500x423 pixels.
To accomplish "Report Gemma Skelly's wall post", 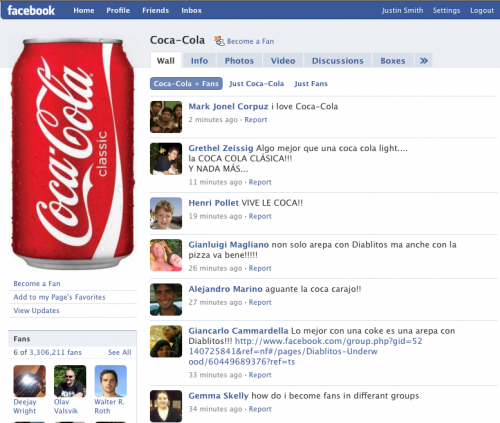I will click(x=260, y=409).
